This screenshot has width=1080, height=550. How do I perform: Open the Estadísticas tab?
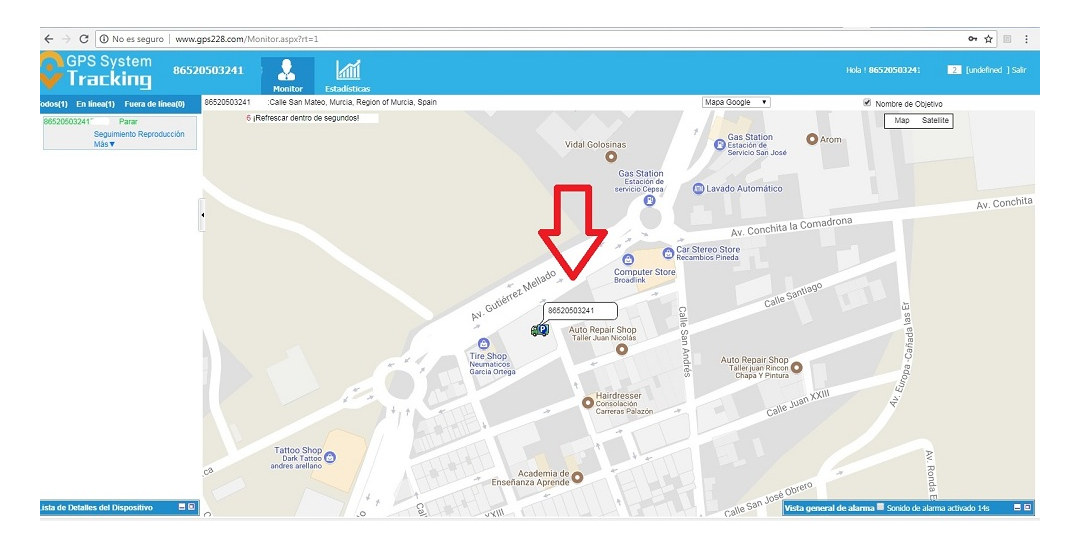click(348, 76)
